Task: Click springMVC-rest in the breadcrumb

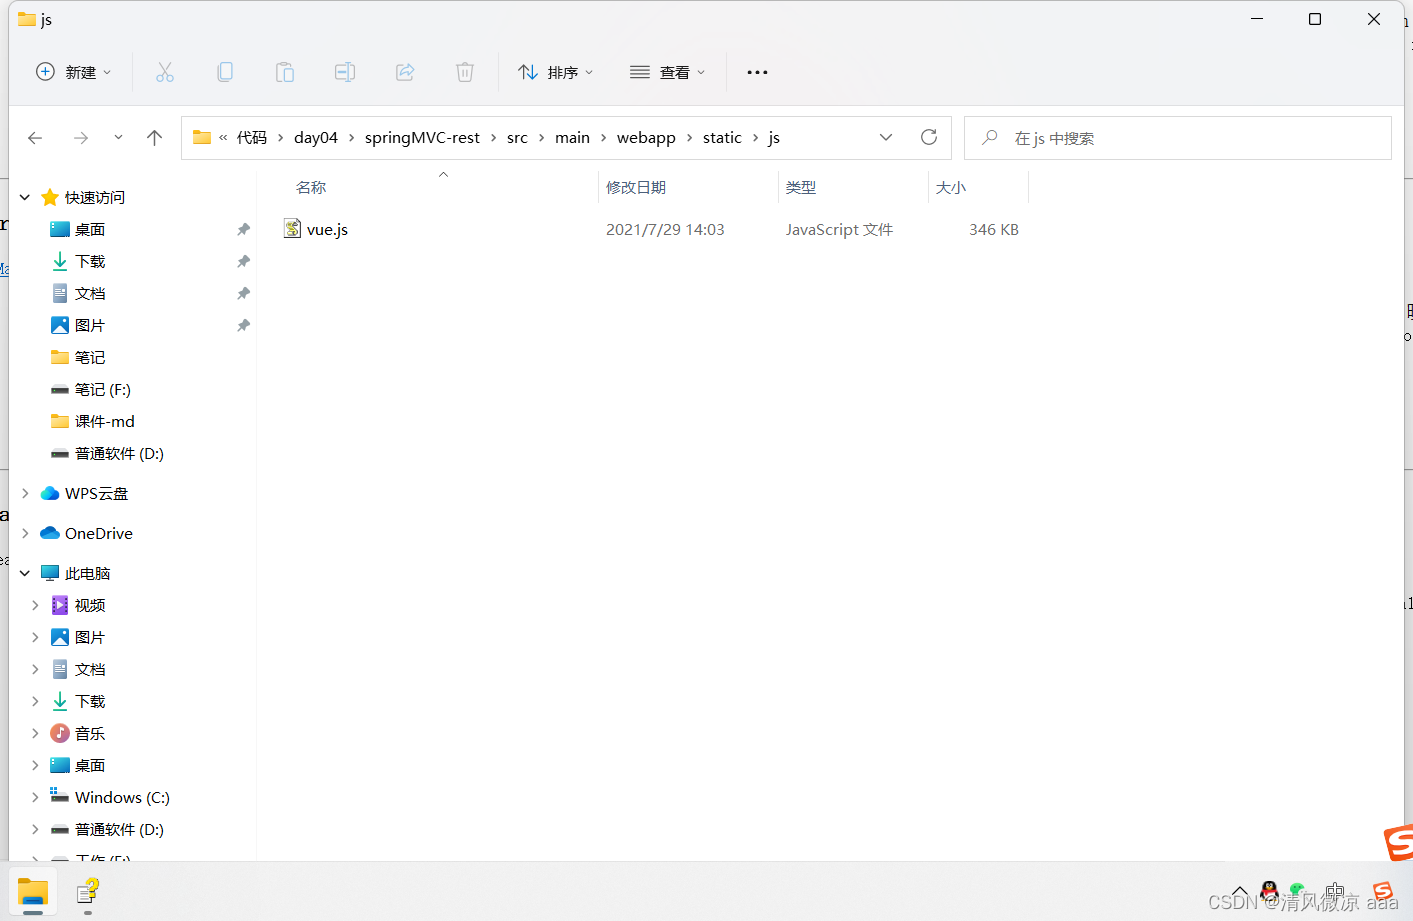Action: click(x=422, y=137)
